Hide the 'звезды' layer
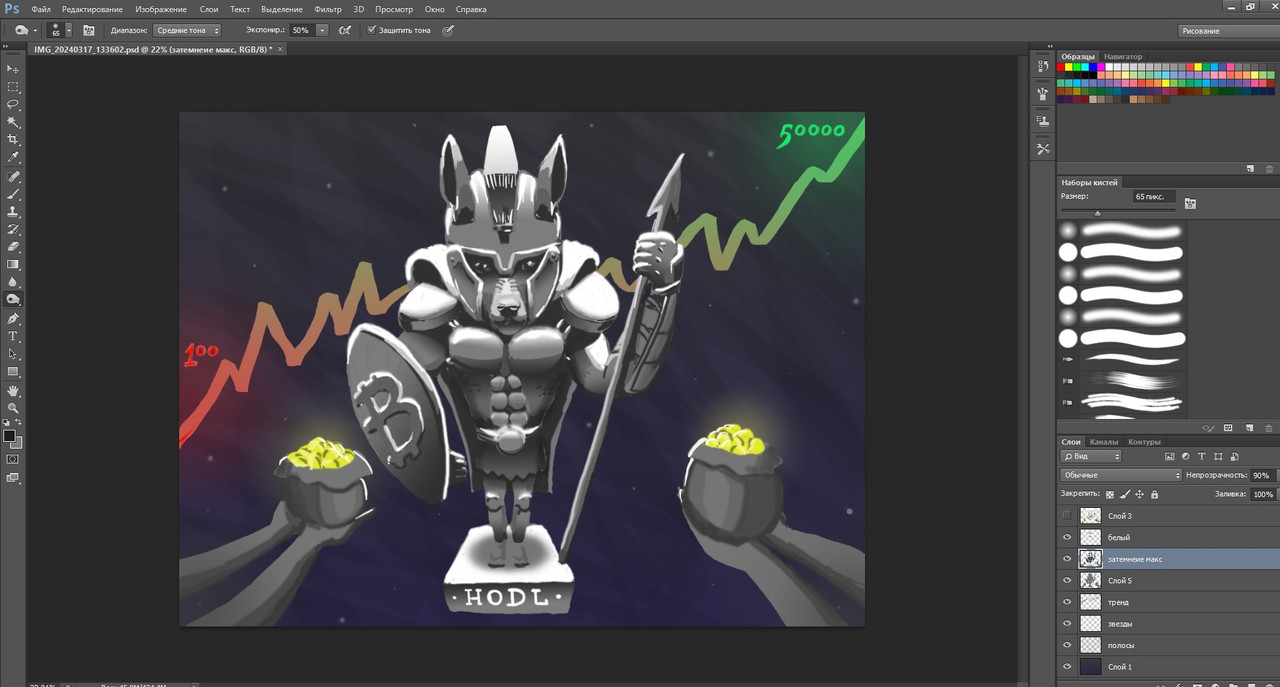 coord(1067,624)
